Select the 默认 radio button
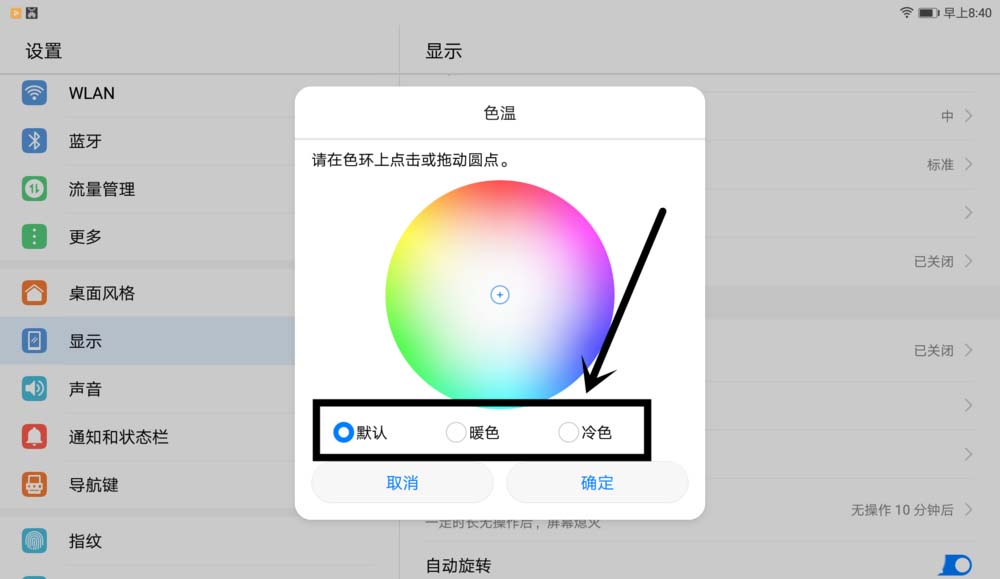1000x579 pixels. pyautogui.click(x=344, y=432)
